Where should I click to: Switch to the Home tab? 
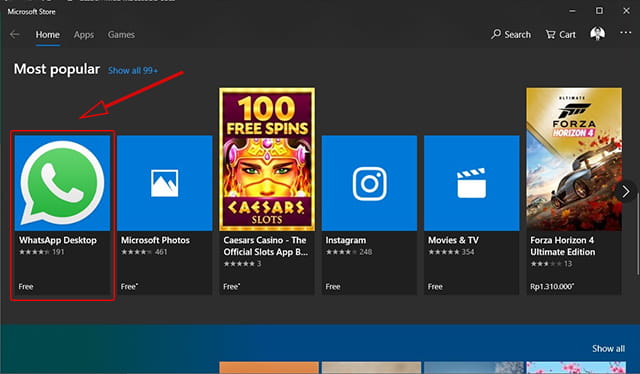pos(47,35)
